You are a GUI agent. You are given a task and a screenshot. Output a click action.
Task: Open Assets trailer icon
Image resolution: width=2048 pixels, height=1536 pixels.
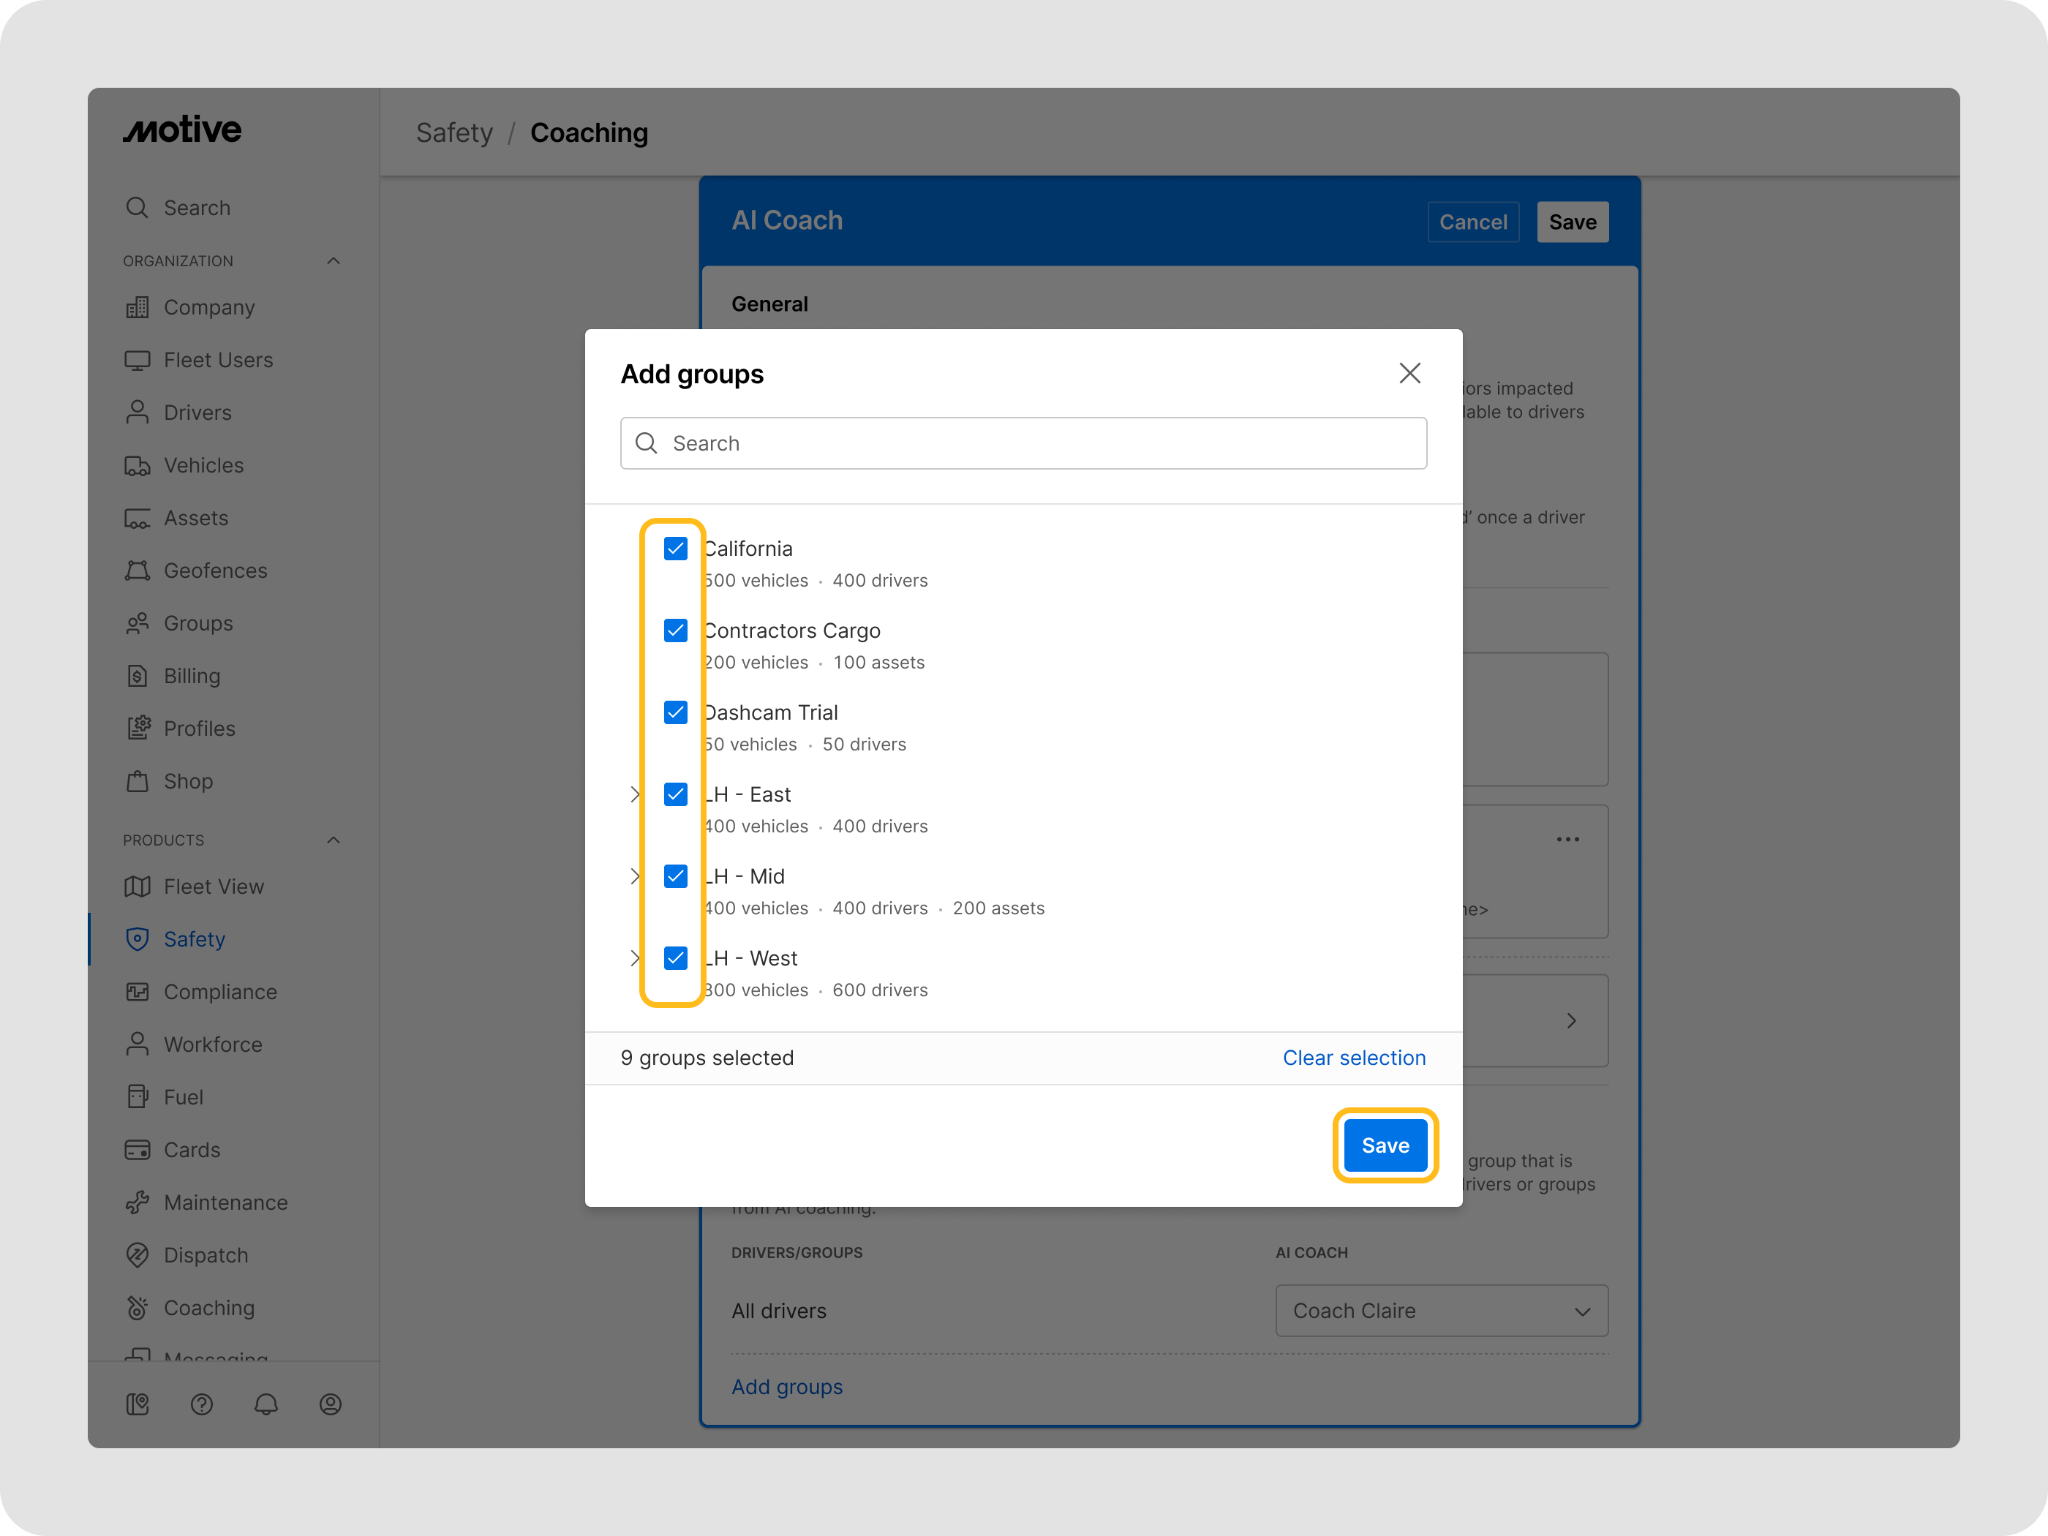(x=137, y=518)
